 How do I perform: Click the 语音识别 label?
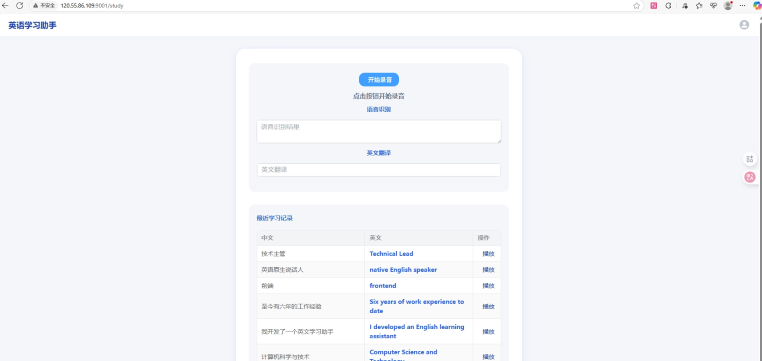(x=379, y=109)
